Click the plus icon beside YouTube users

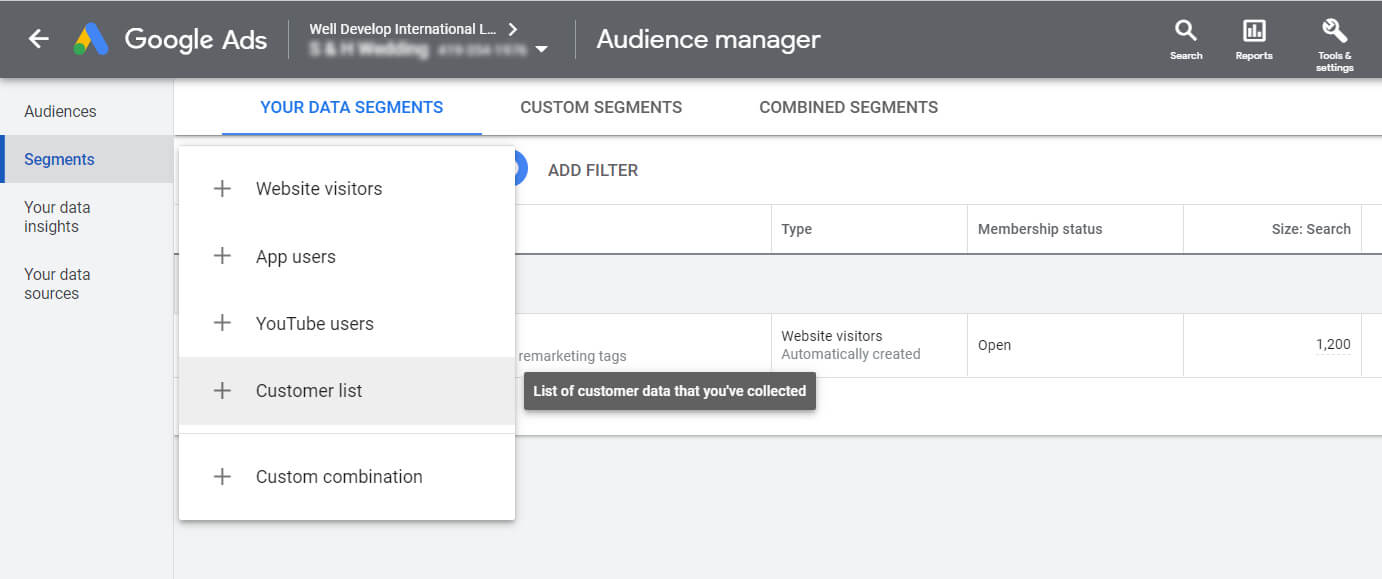pos(222,324)
